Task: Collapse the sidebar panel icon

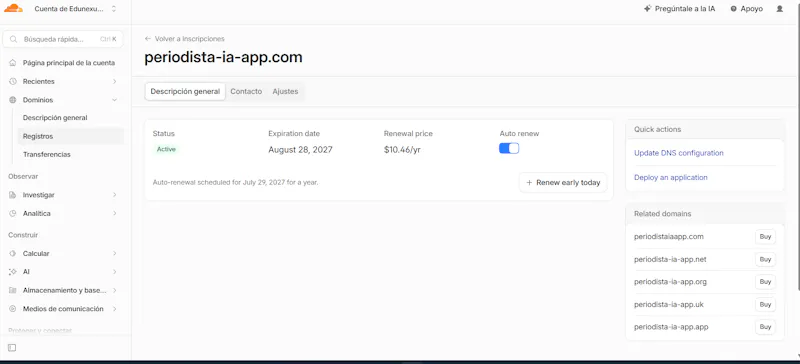Action: 12,348
